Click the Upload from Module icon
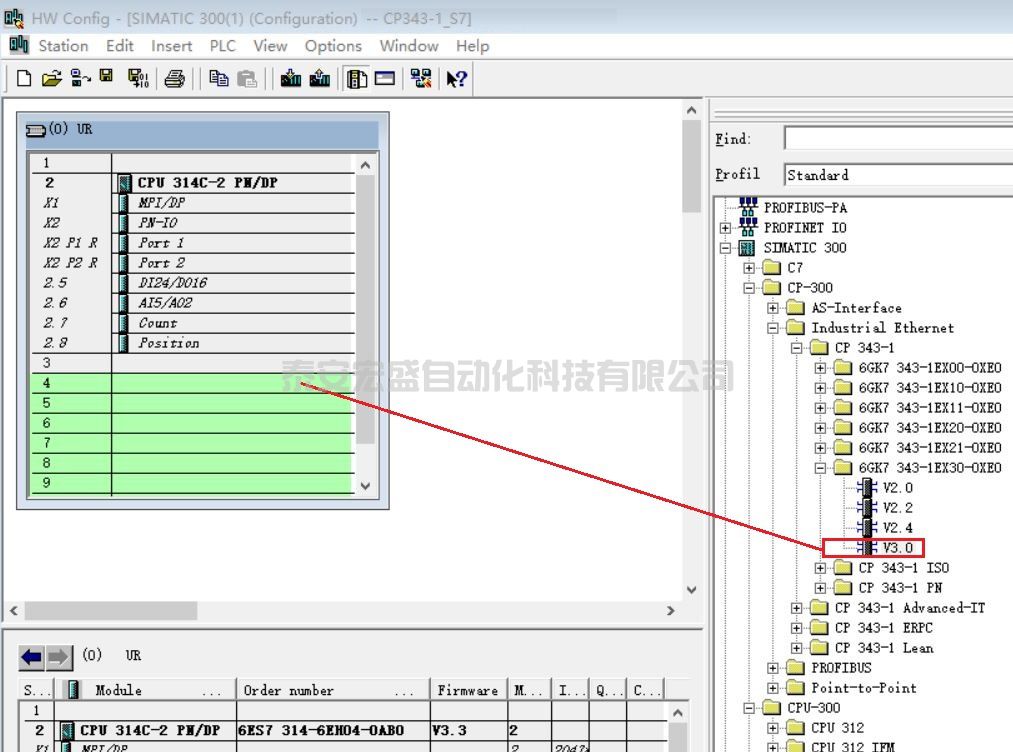This screenshot has height=752, width=1013. coord(320,79)
